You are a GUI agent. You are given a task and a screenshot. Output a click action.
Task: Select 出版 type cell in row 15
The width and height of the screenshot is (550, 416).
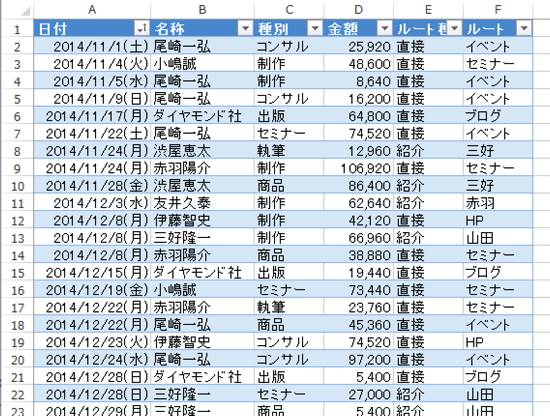289,273
